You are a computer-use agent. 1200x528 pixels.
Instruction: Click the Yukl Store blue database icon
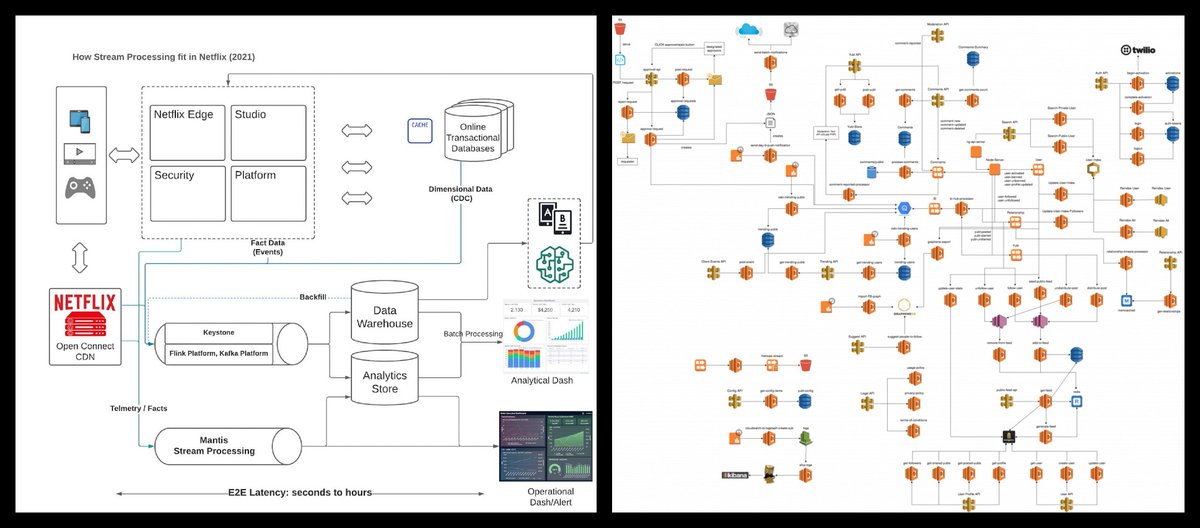[x=854, y=136]
